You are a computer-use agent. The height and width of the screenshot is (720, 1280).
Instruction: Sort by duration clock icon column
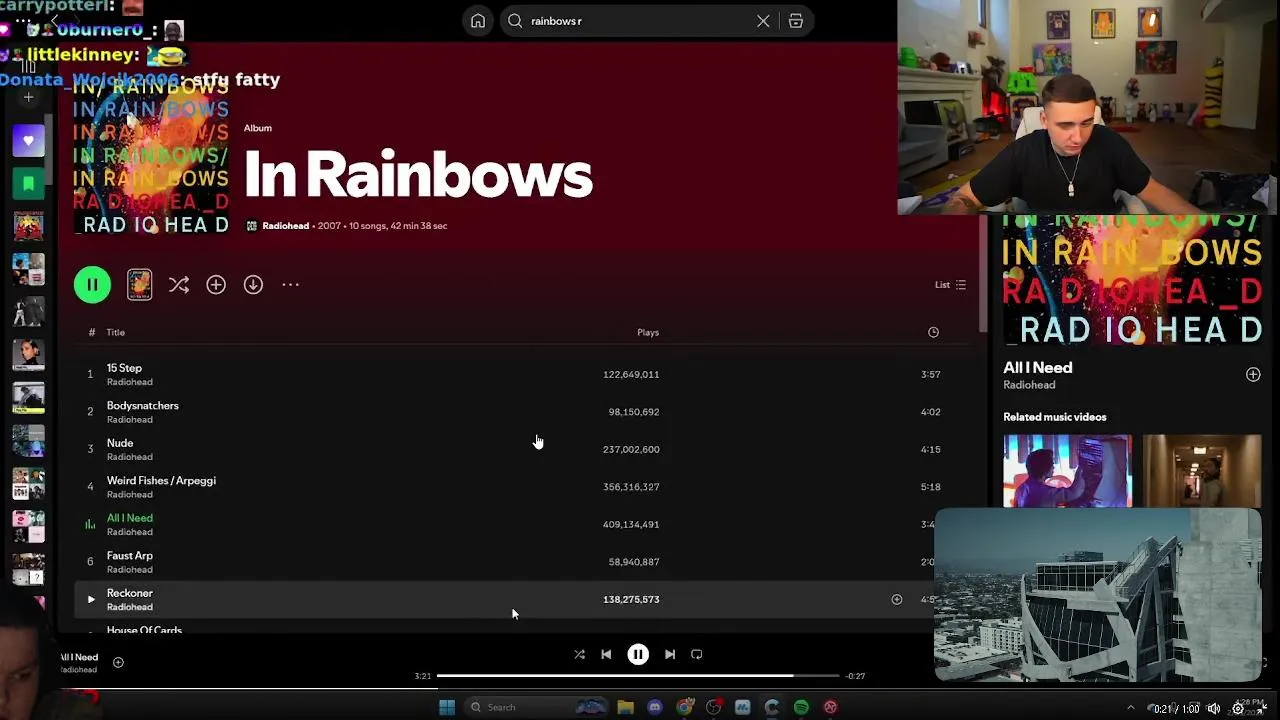tap(933, 332)
